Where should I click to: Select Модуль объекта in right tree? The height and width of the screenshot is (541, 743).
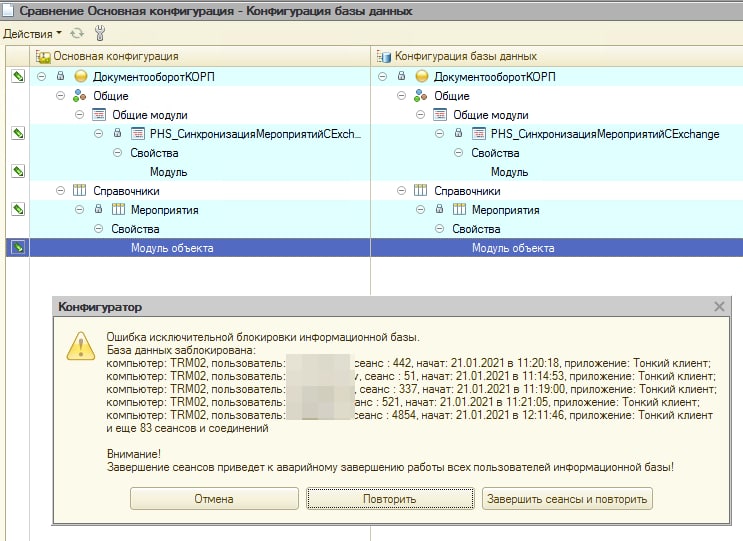(x=513, y=248)
